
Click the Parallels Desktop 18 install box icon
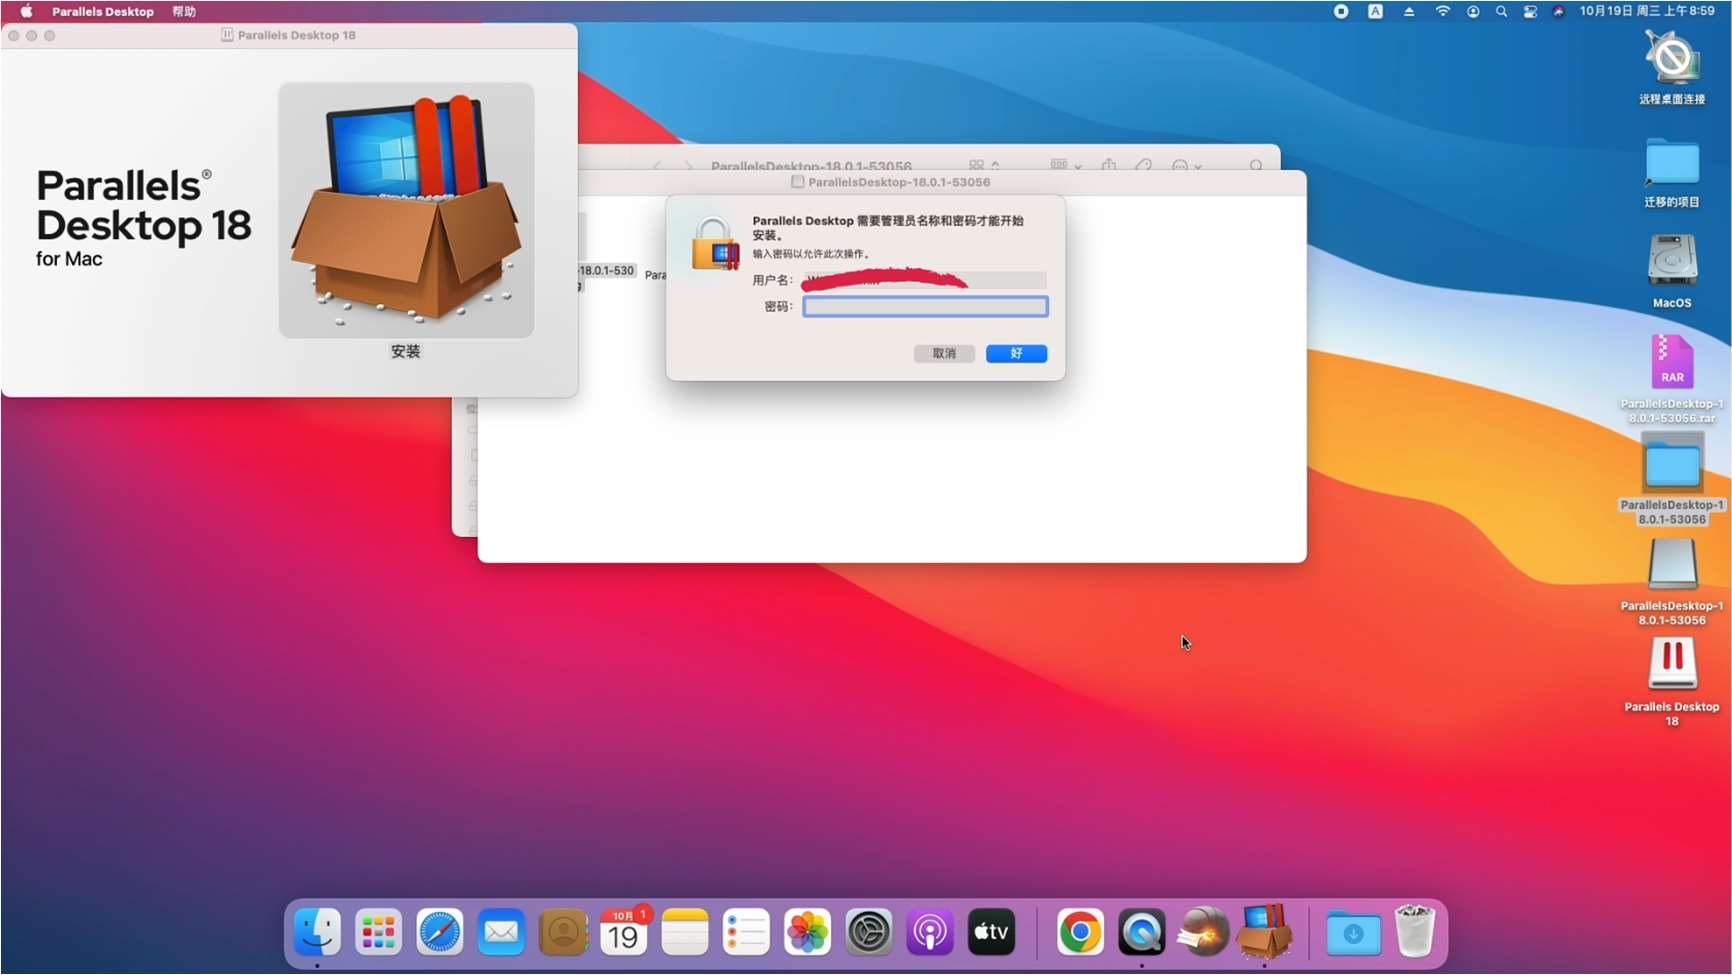pyautogui.click(x=406, y=210)
